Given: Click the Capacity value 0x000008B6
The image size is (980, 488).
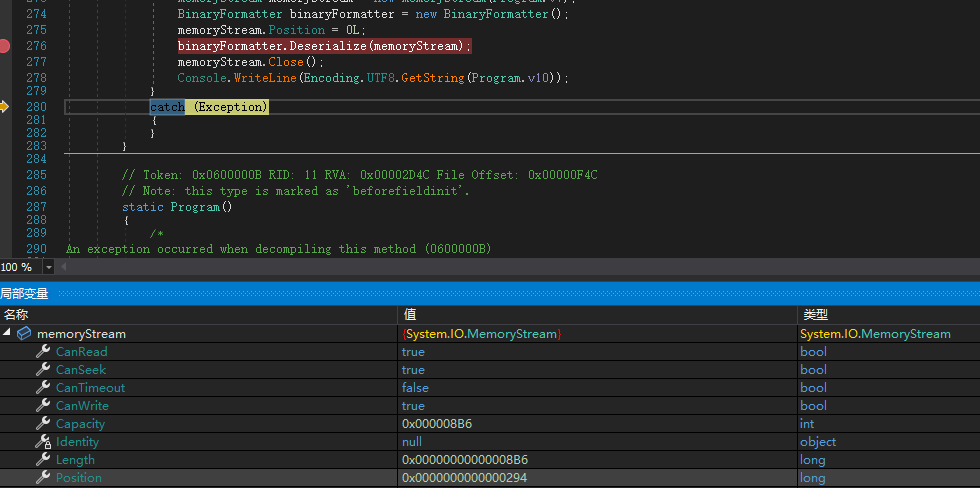Looking at the screenshot, I should click(436, 424).
